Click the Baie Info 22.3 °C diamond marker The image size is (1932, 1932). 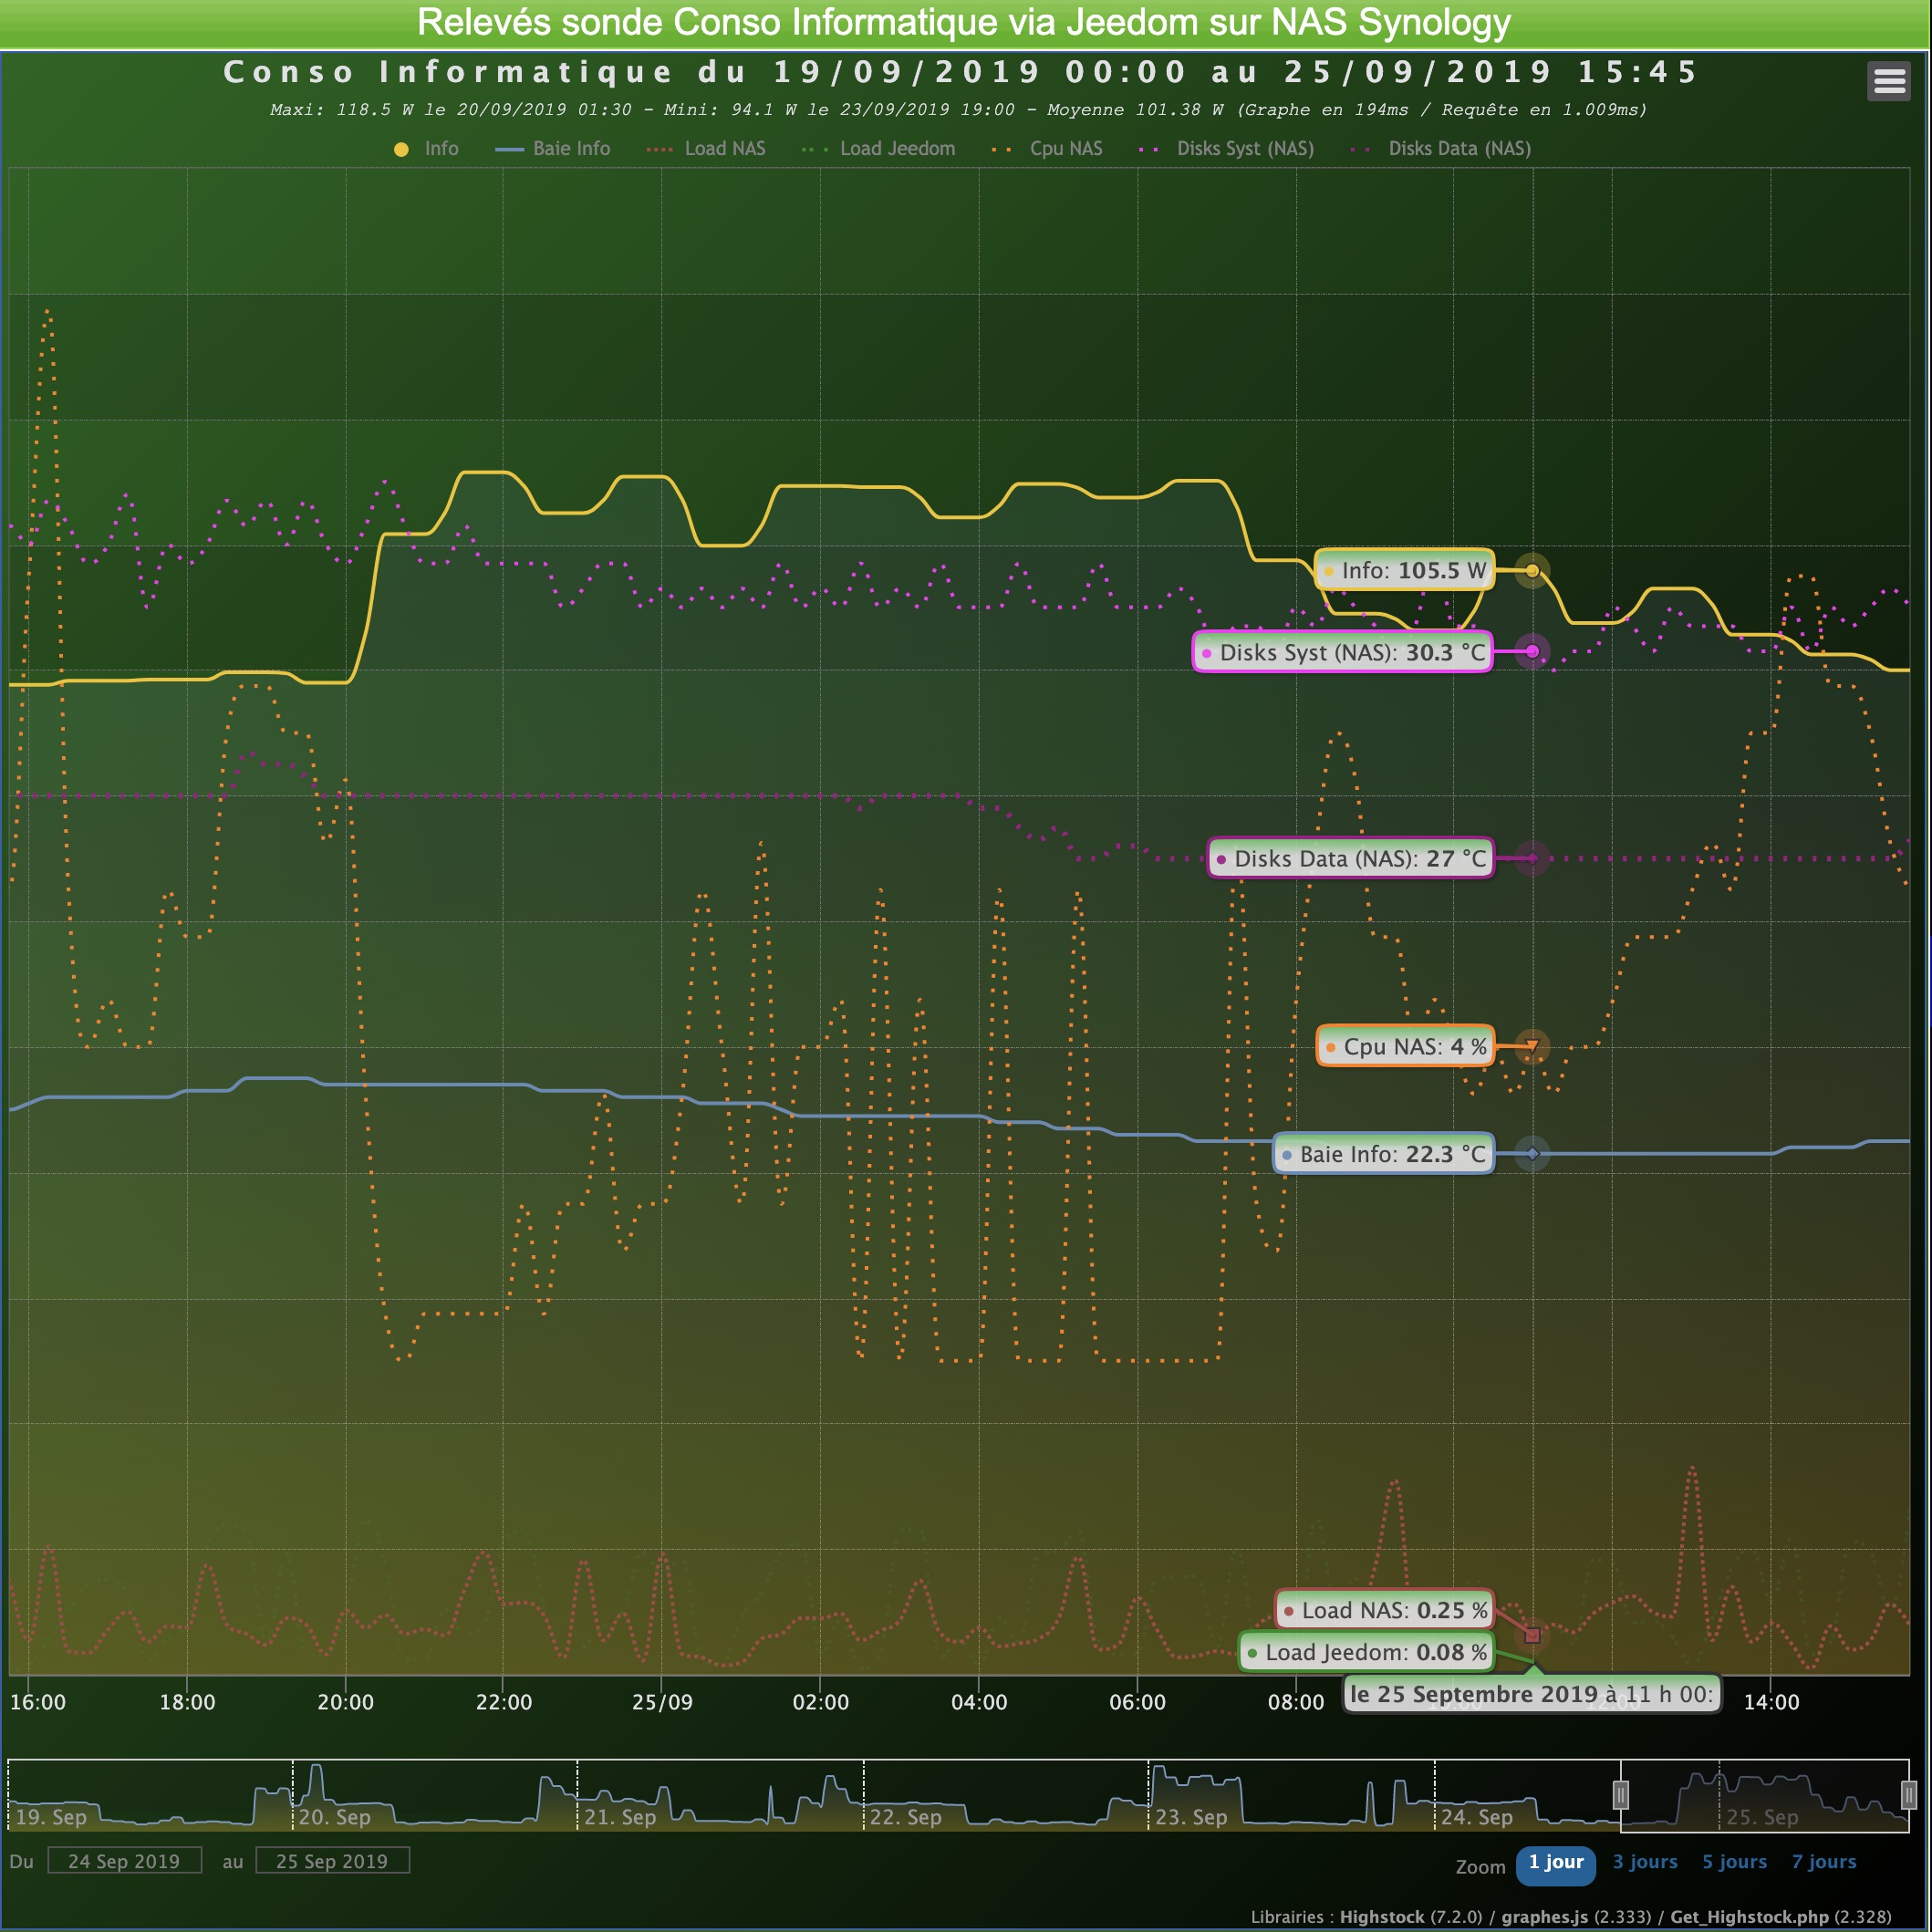pos(1532,1154)
